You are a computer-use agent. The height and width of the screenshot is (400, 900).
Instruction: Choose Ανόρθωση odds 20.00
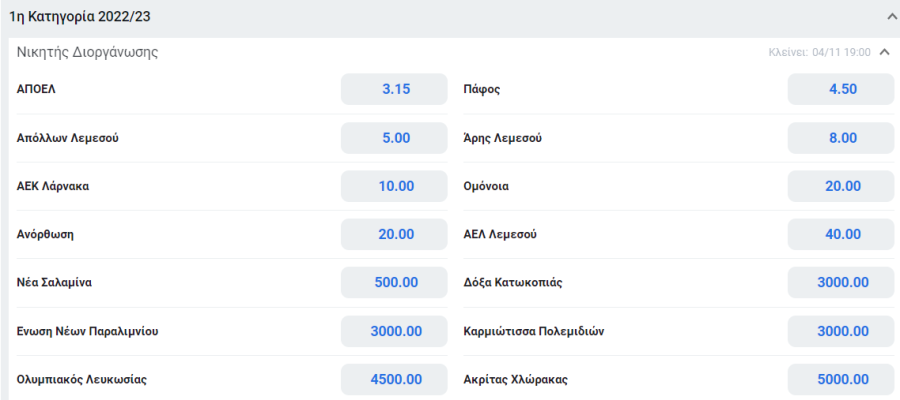pos(394,234)
